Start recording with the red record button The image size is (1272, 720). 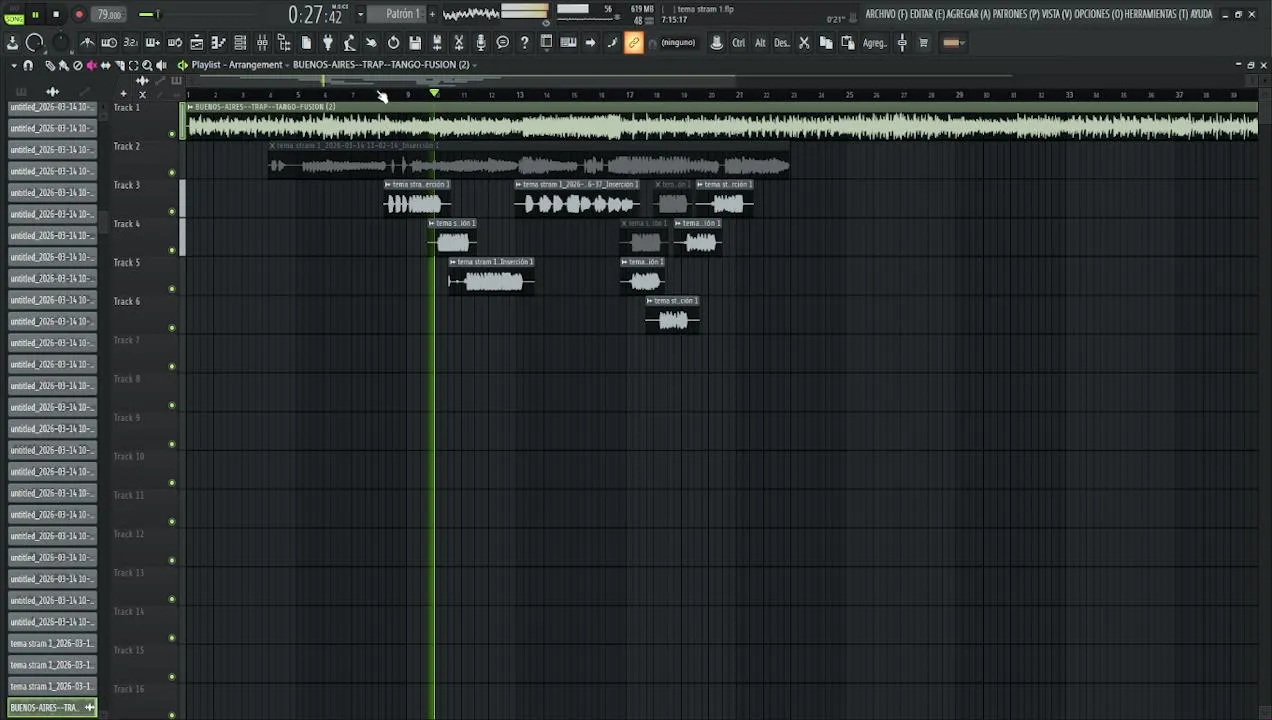tap(79, 14)
